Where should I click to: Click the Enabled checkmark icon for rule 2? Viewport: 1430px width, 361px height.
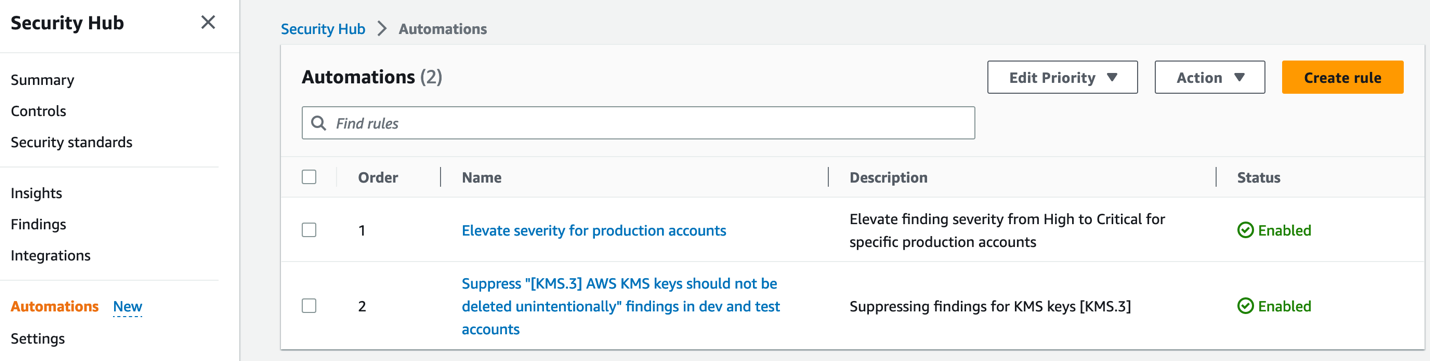click(1245, 306)
